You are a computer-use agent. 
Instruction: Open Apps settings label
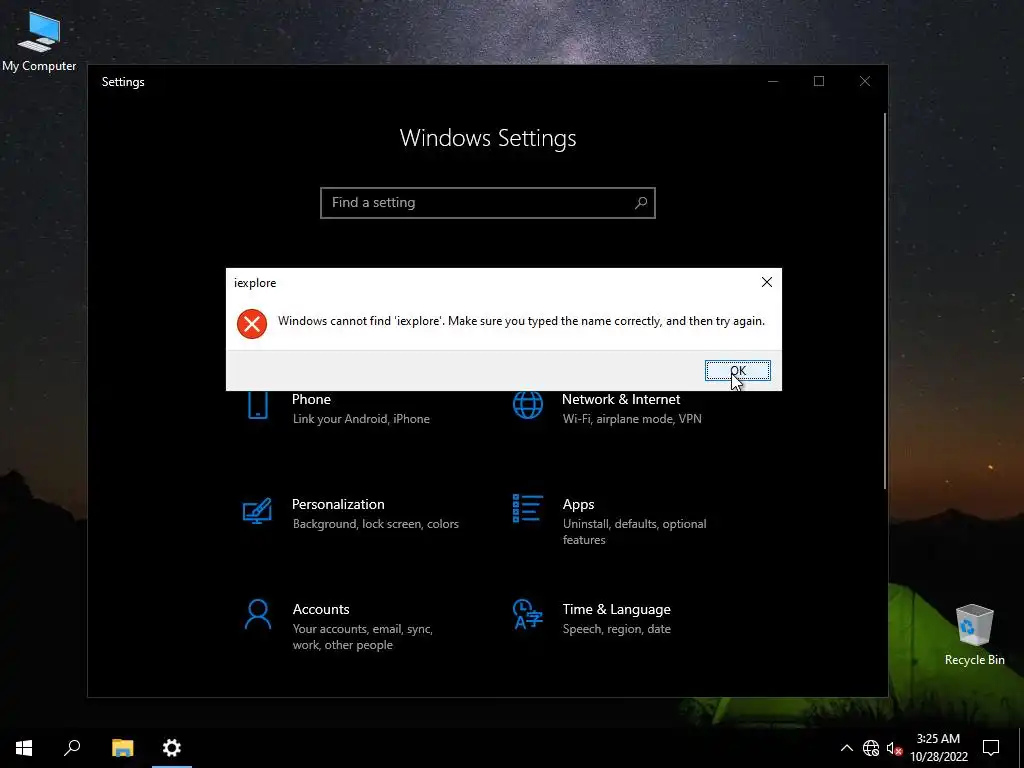[579, 504]
